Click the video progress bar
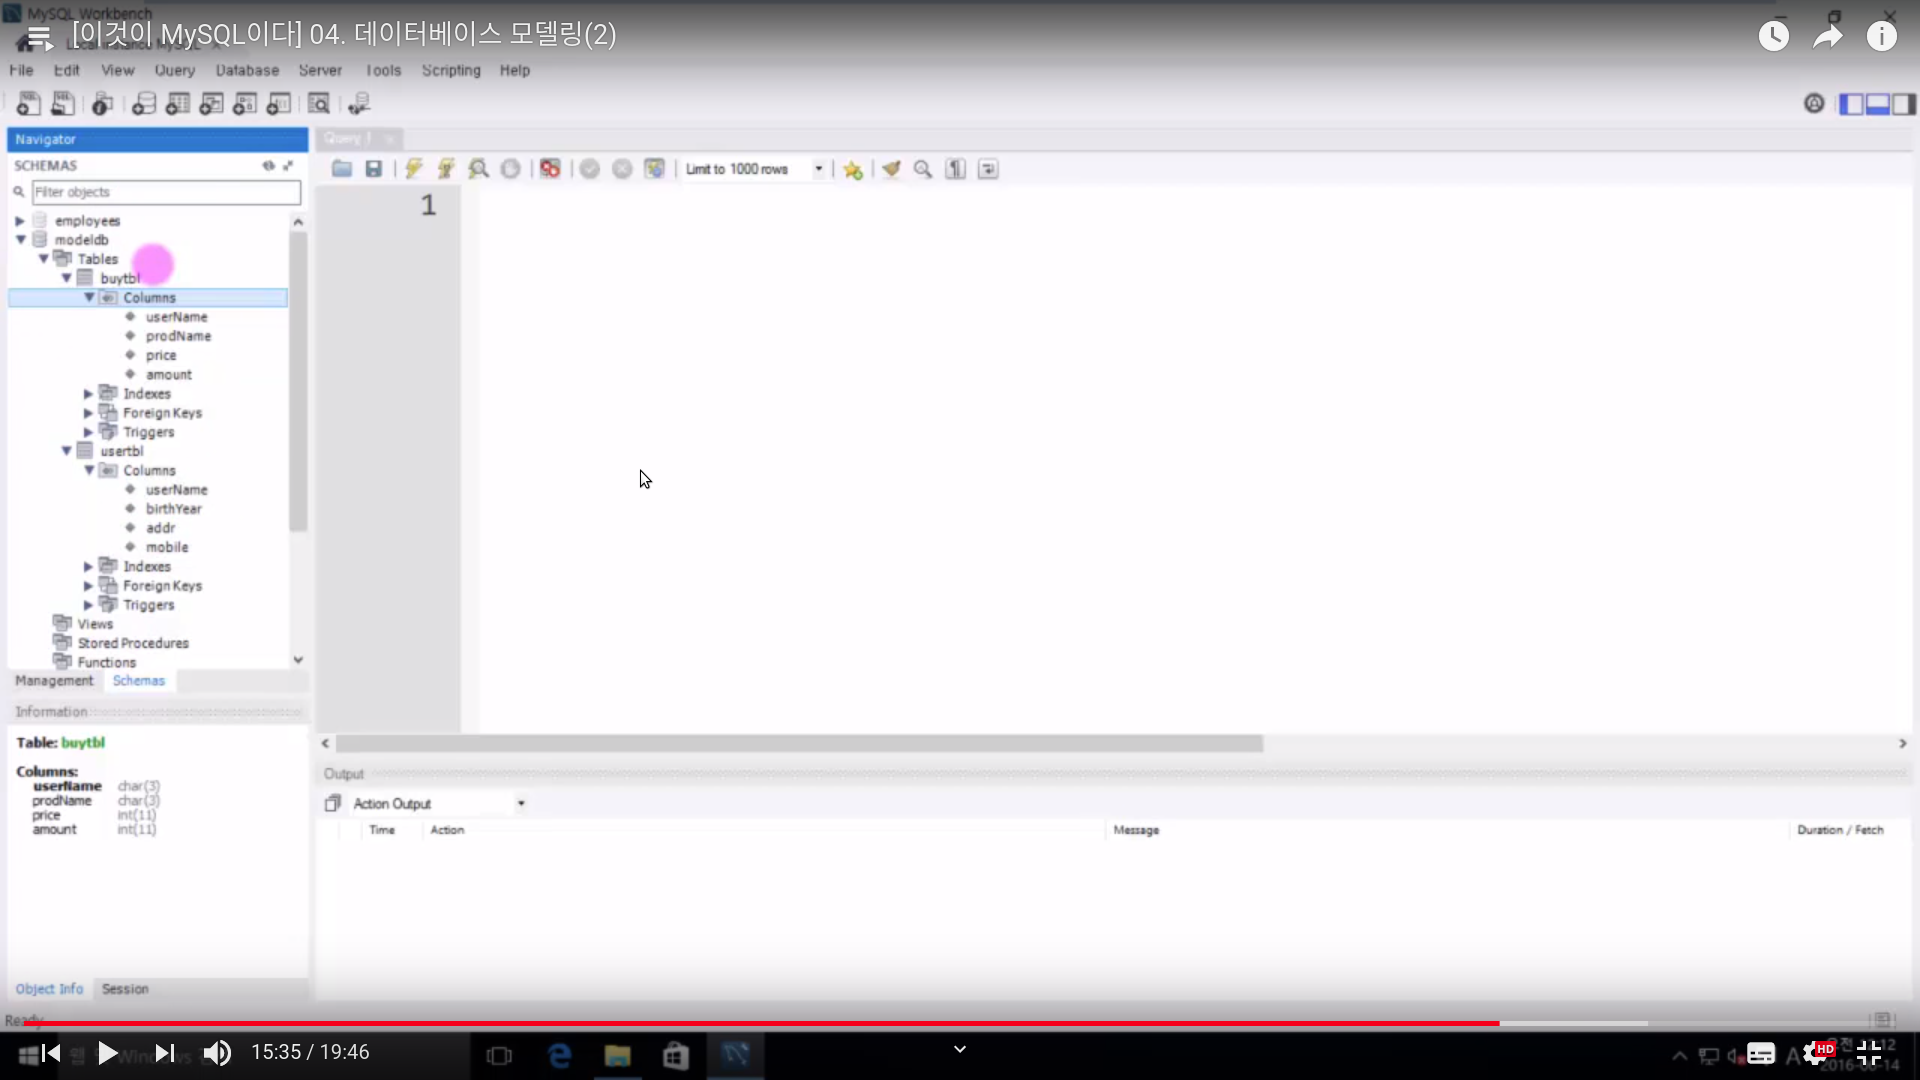 960,1024
